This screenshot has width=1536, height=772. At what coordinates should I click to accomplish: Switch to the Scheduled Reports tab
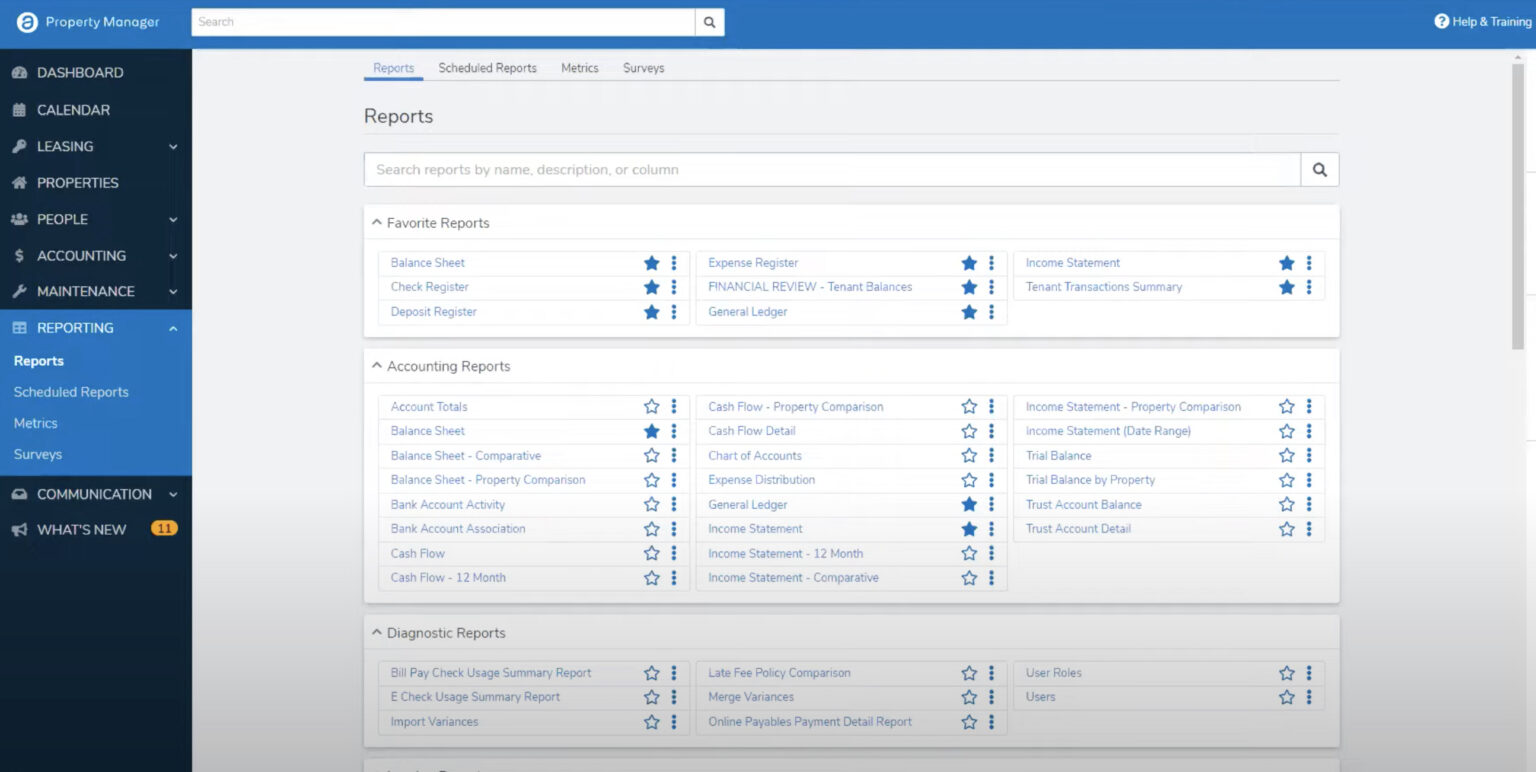(487, 68)
